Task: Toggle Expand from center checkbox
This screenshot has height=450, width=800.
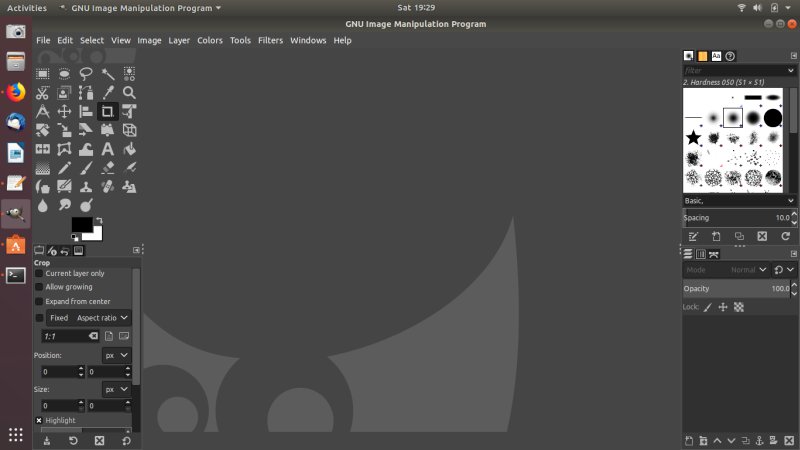Action: coord(39,302)
